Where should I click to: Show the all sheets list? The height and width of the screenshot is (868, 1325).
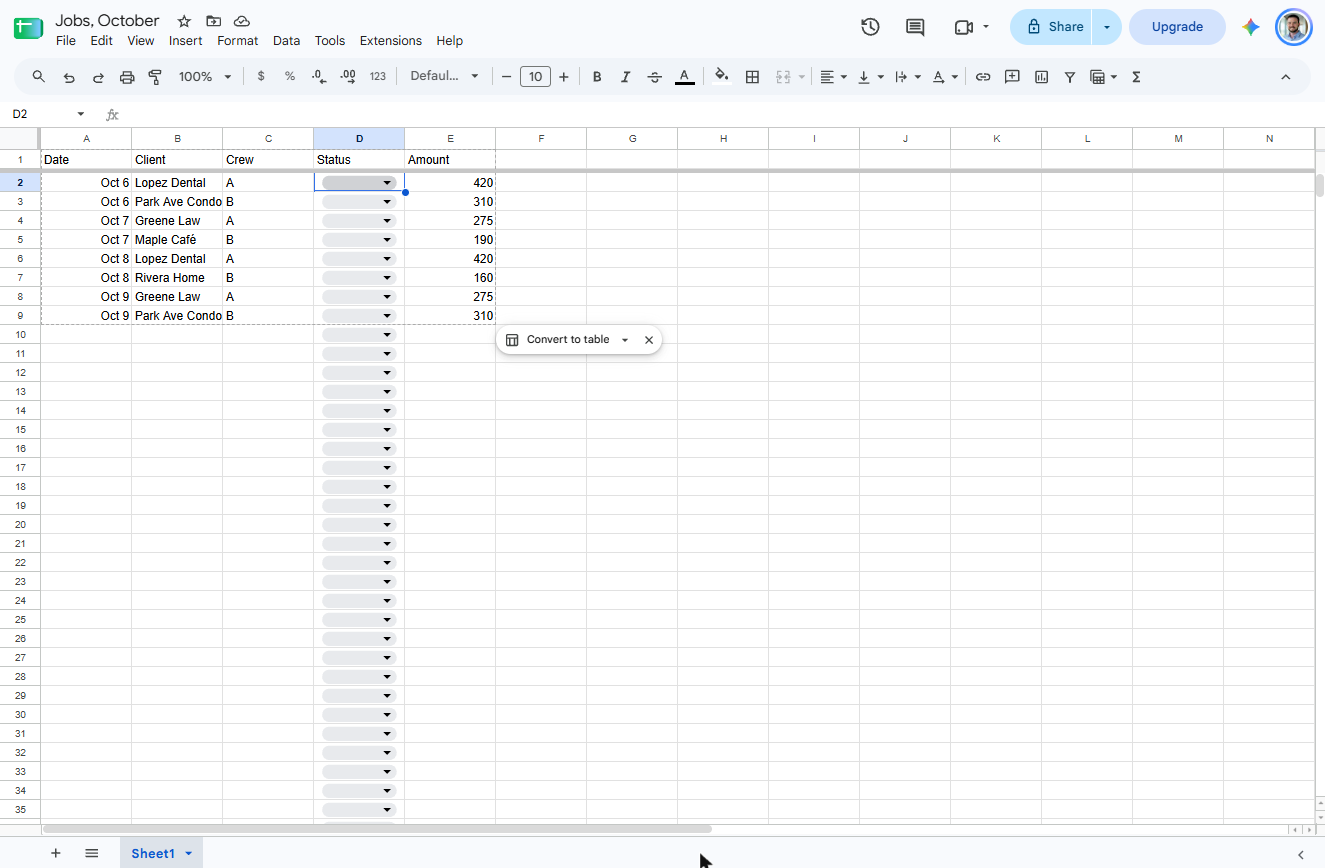[92, 853]
